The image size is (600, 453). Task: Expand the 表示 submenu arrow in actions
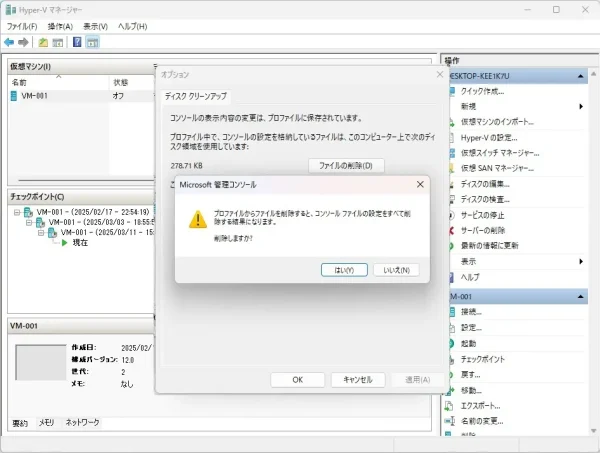coord(581,261)
